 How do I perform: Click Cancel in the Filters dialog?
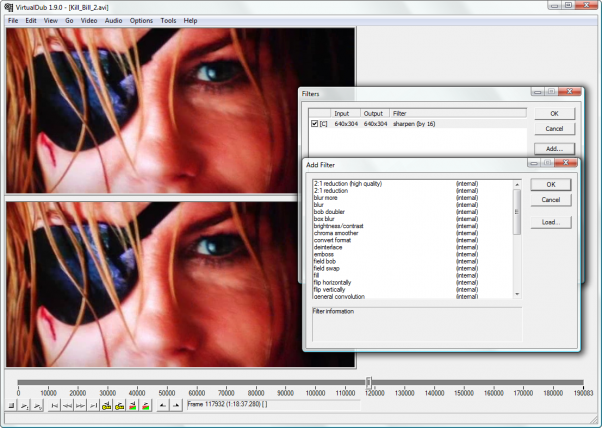click(554, 129)
